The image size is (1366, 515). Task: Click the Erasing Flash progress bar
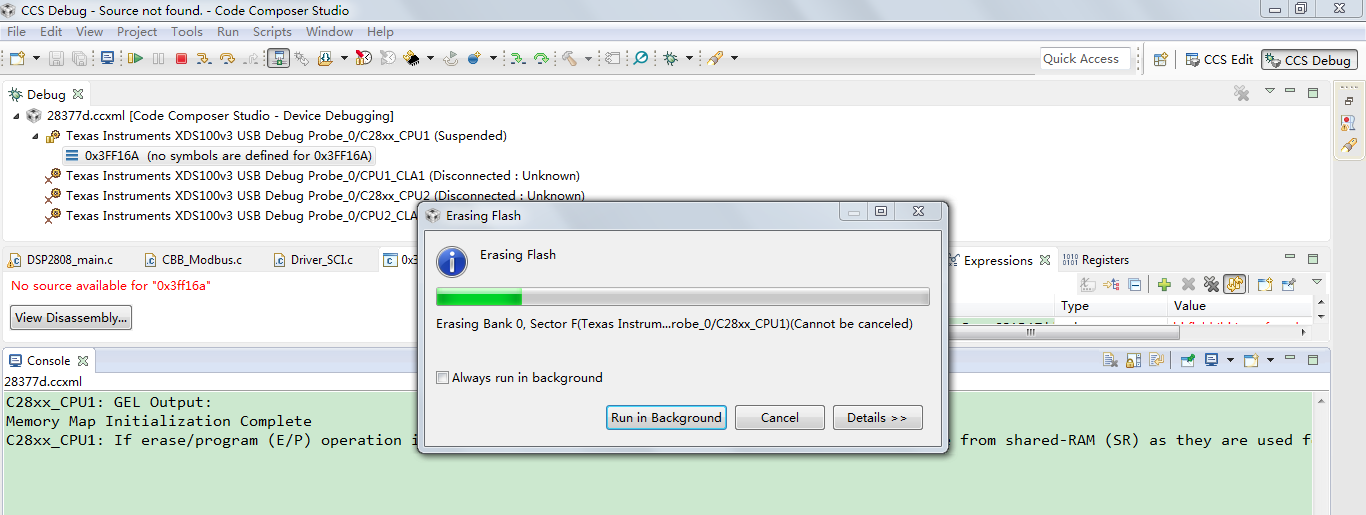point(683,297)
